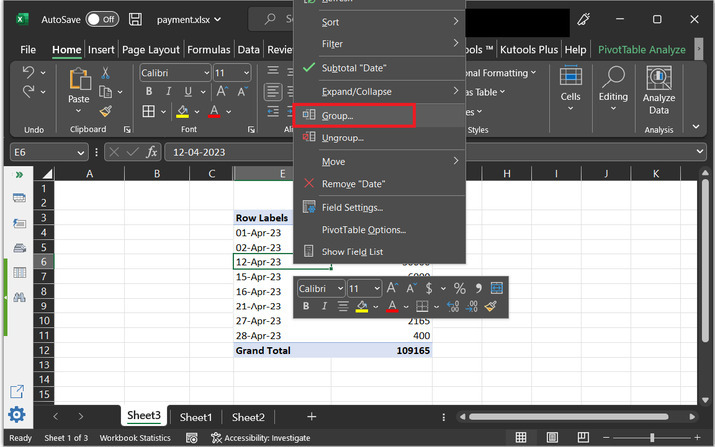Open the Filter submenu
The width and height of the screenshot is (715, 447).
click(x=379, y=44)
